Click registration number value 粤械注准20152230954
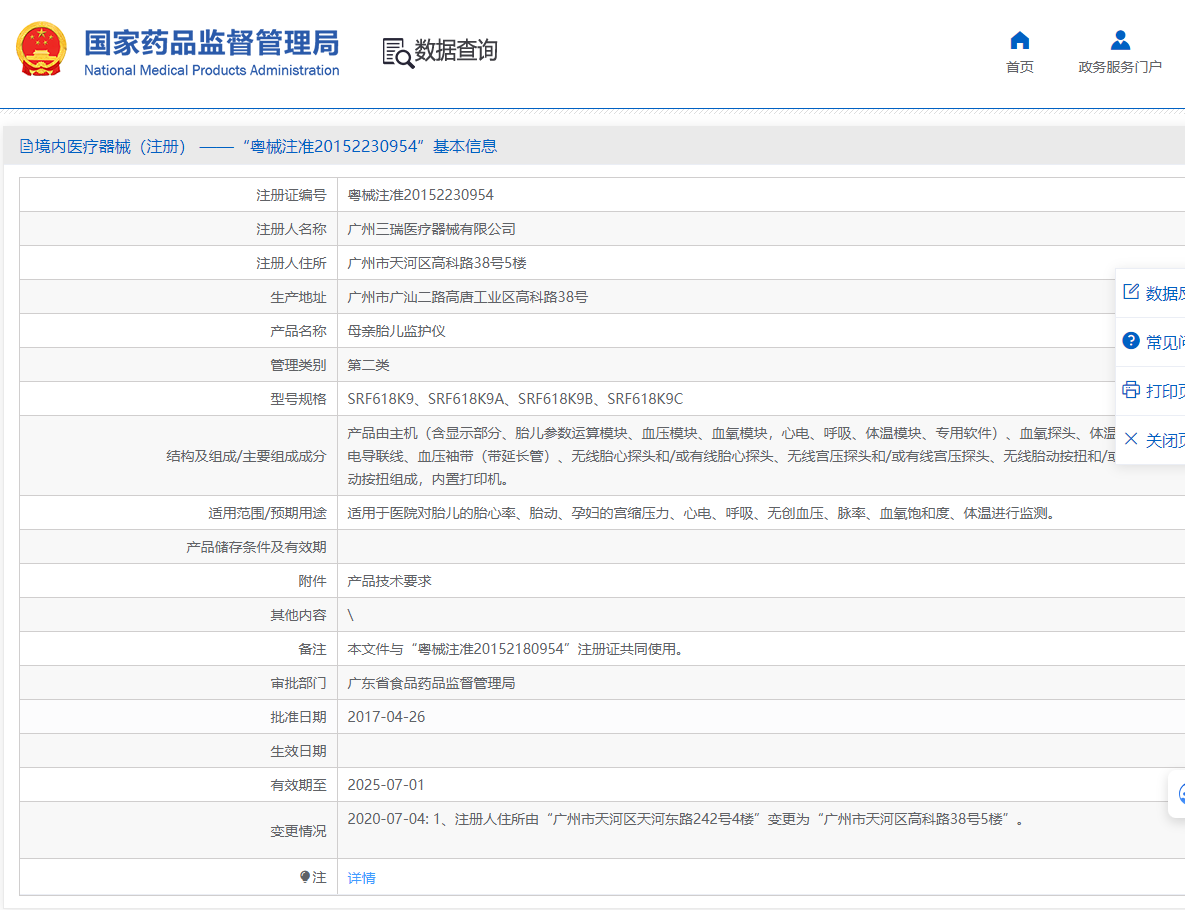Screen dimensions: 1185x910 click(x=420, y=195)
